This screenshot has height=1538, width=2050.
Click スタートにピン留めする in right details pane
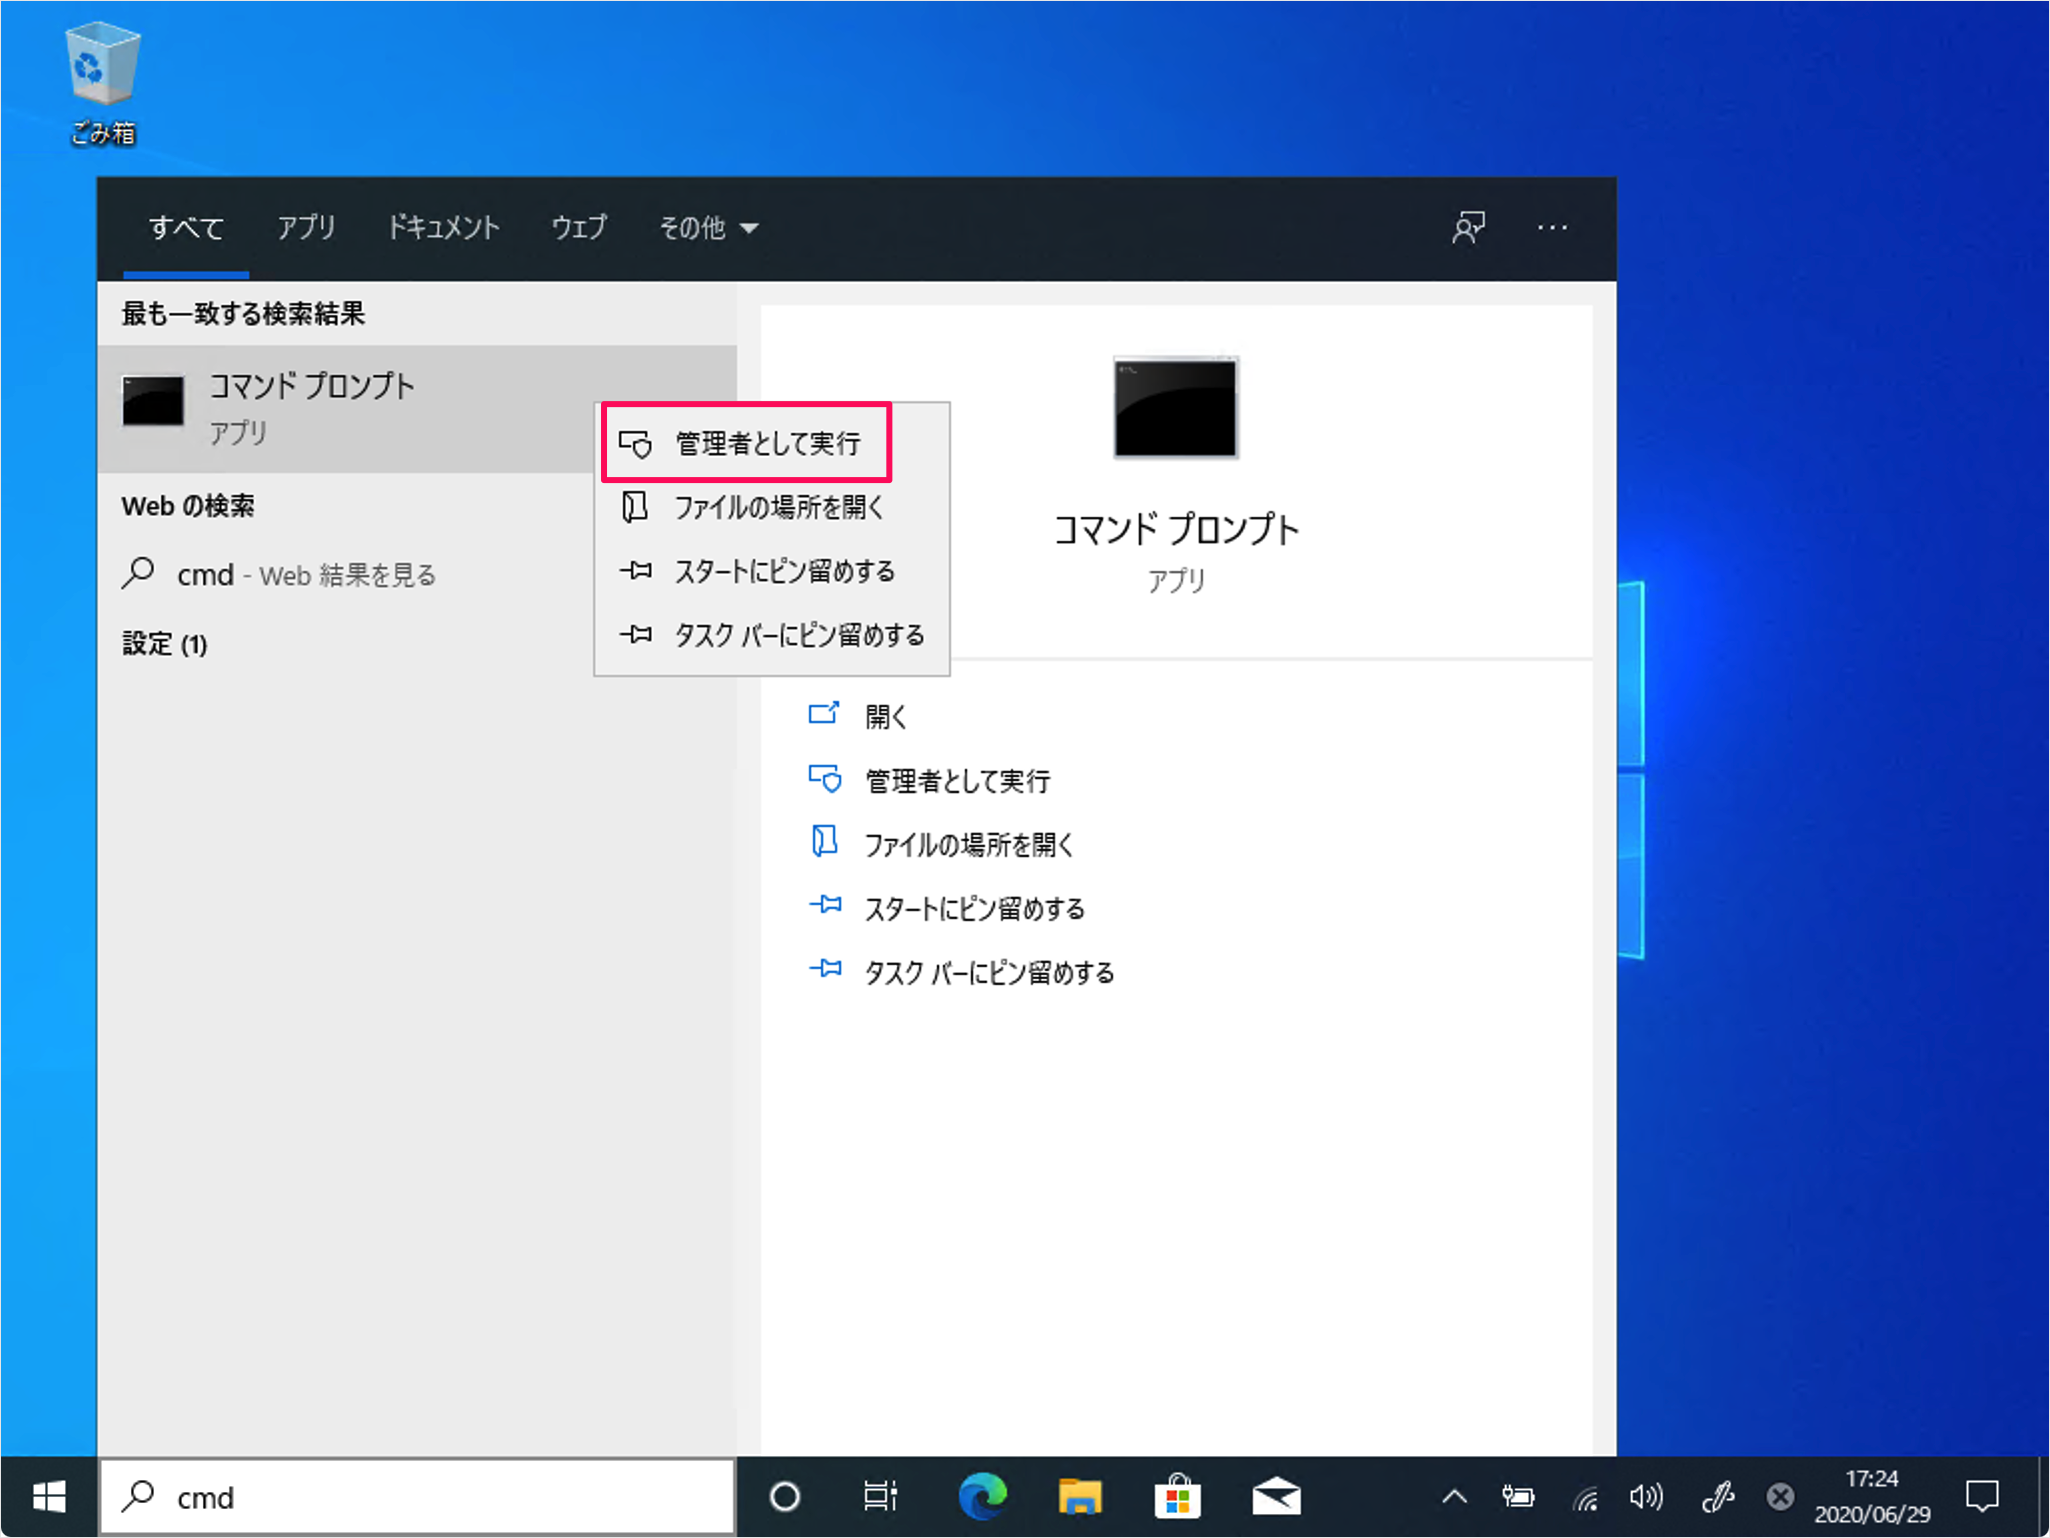tap(974, 908)
